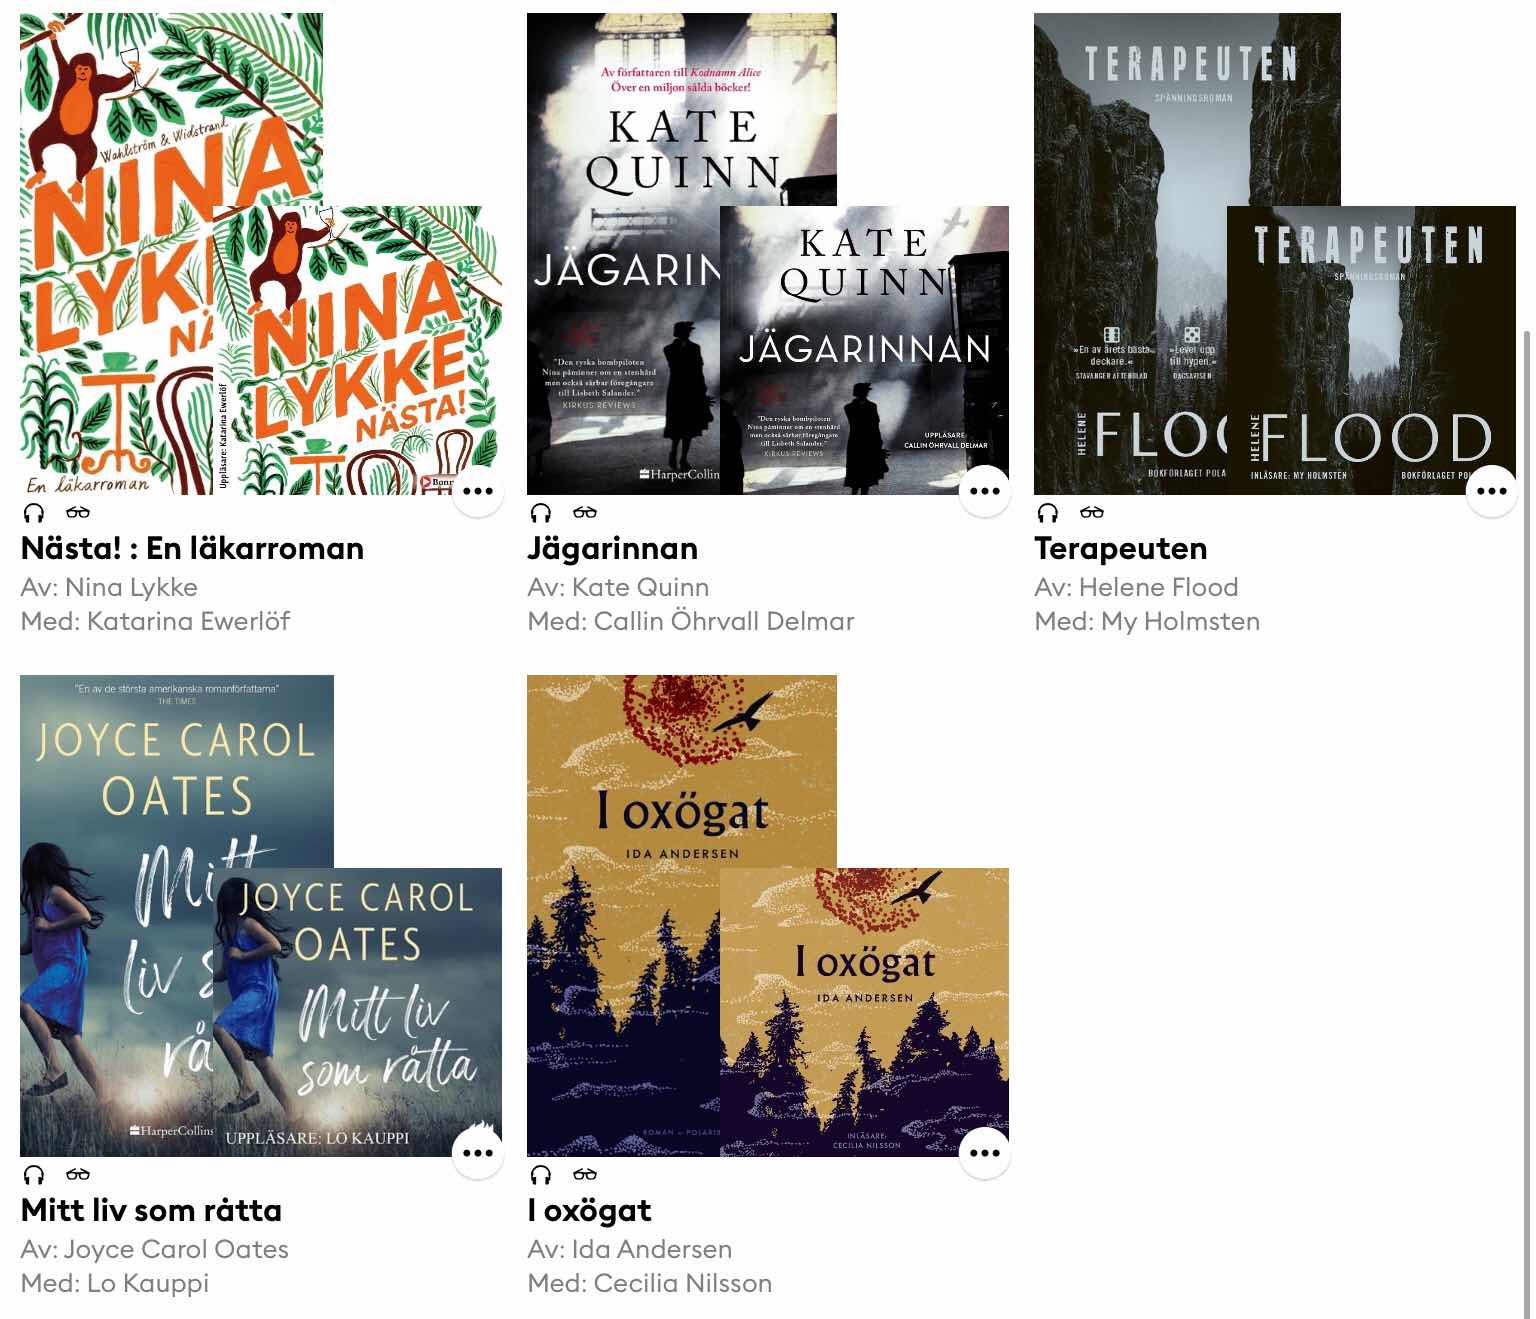Image resolution: width=1536 pixels, height=1319 pixels.
Task: Open three-dot menu for Terapeuten
Action: tap(1492, 491)
